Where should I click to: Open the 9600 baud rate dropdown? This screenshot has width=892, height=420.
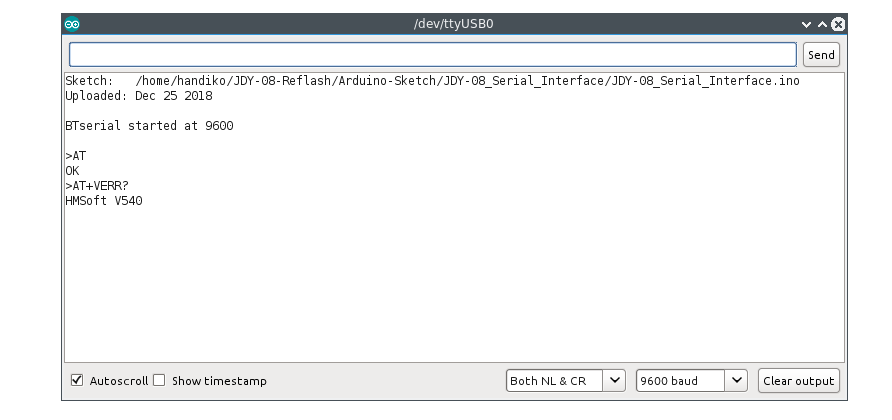click(691, 381)
